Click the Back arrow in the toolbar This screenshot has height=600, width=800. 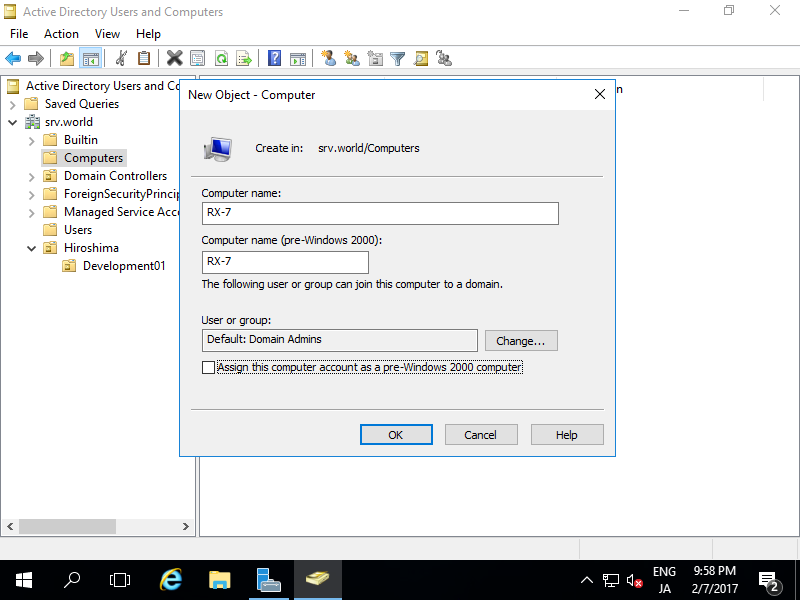click(13, 59)
